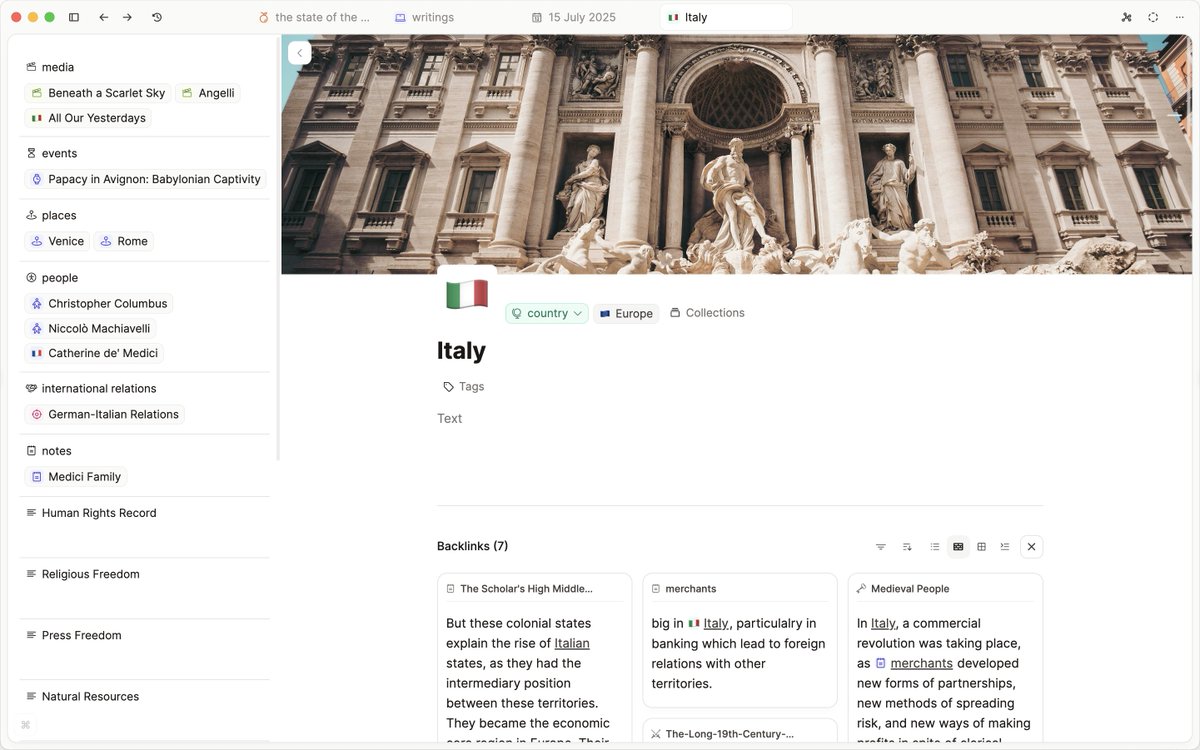Sort the backlinks list
Image resolution: width=1200 pixels, height=750 pixels.
pyautogui.click(x=907, y=547)
